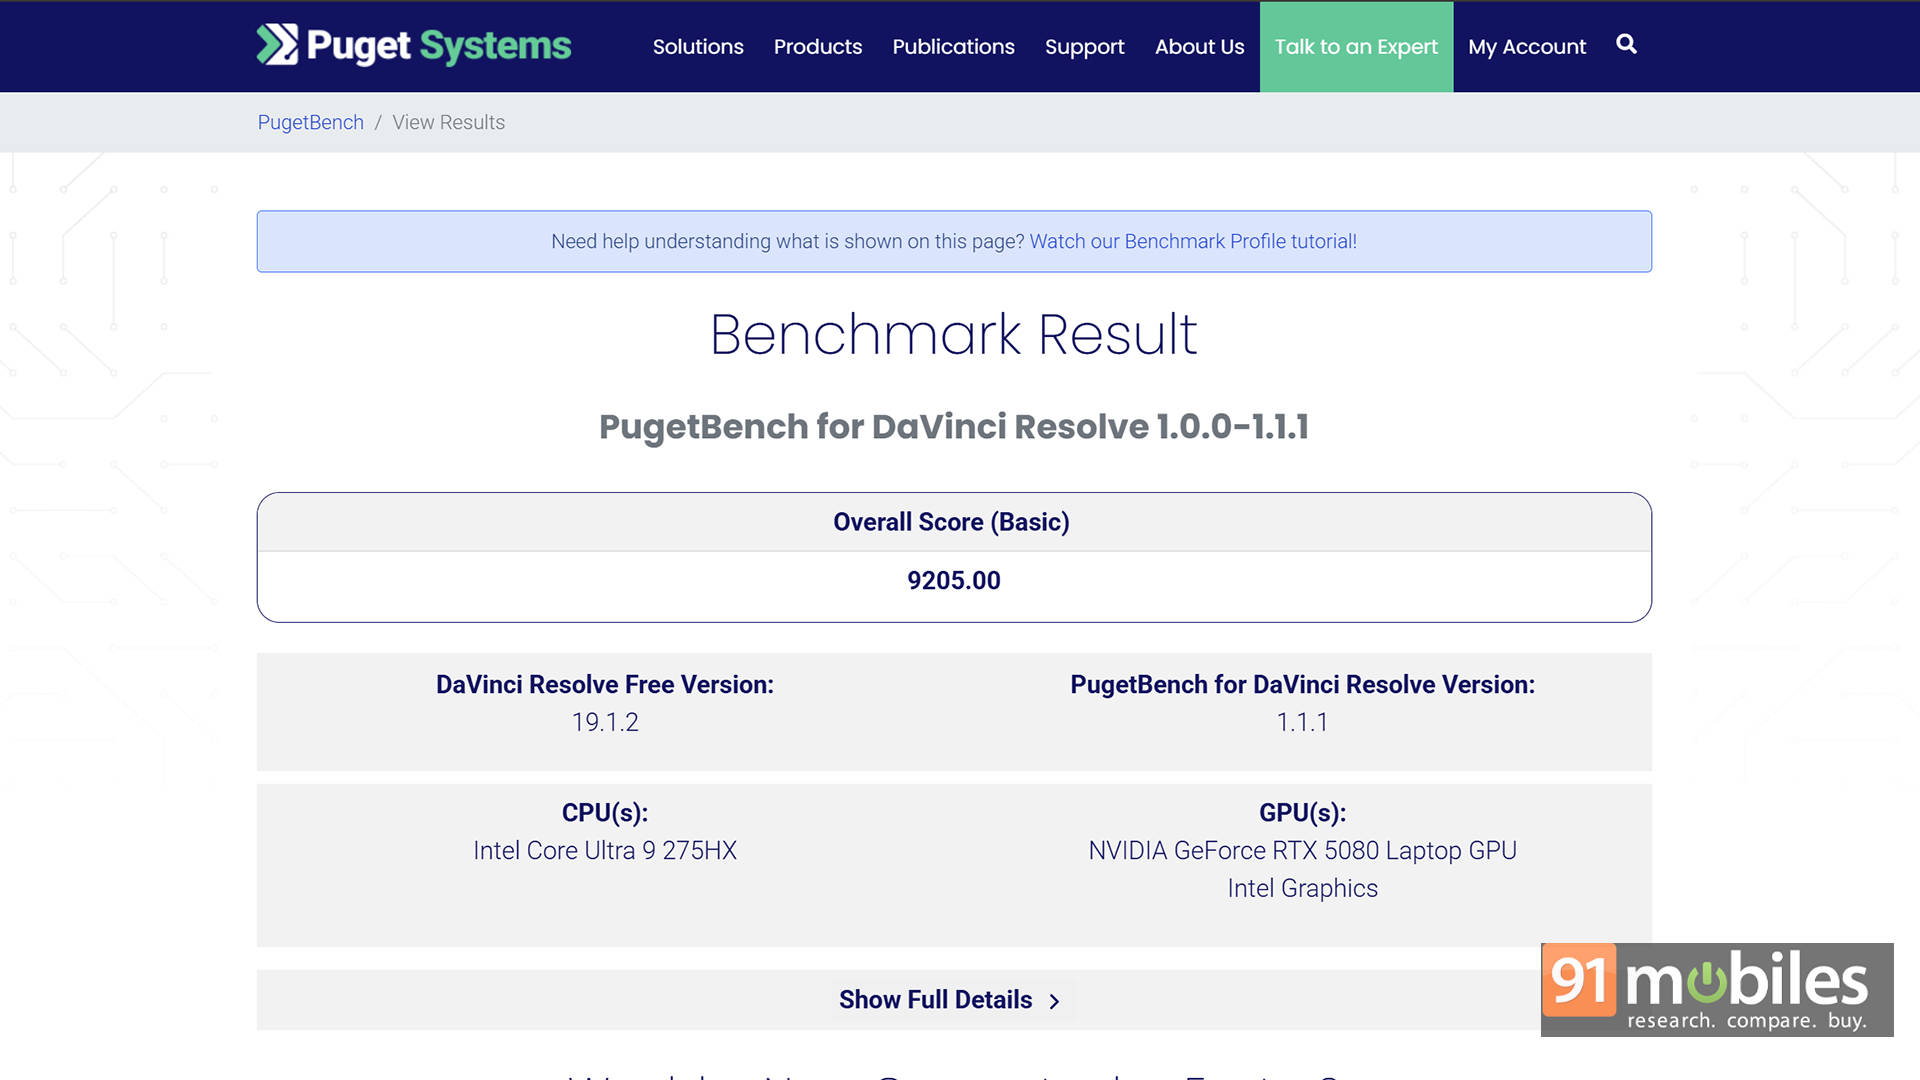1920x1080 pixels.
Task: Click the DaVinci Resolve Free Version label
Action: point(605,684)
